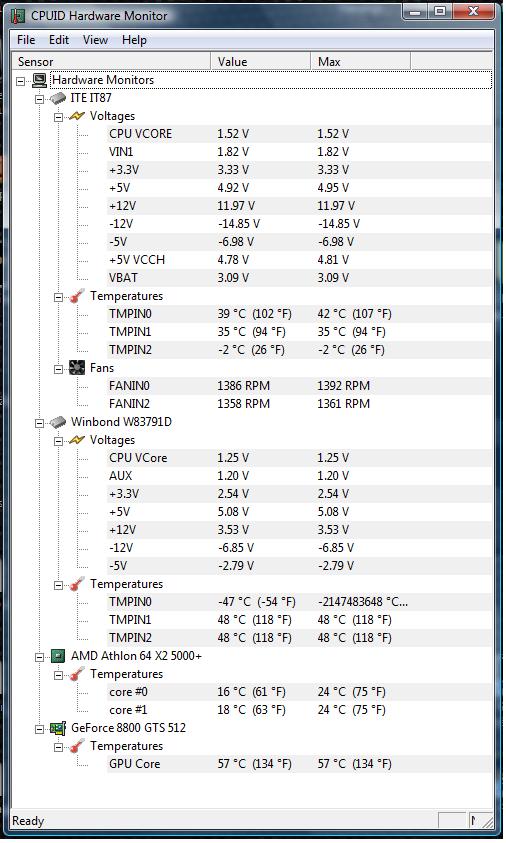Collapse the ITE IT87 Temperatures group
Screen dimensions: 506x843
58,297
